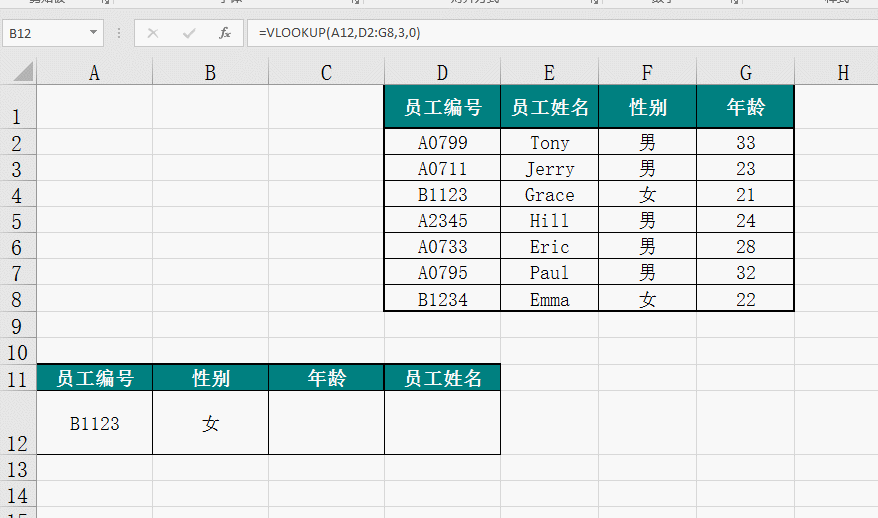878x518 pixels.
Task: Select column C header
Action: 326,72
